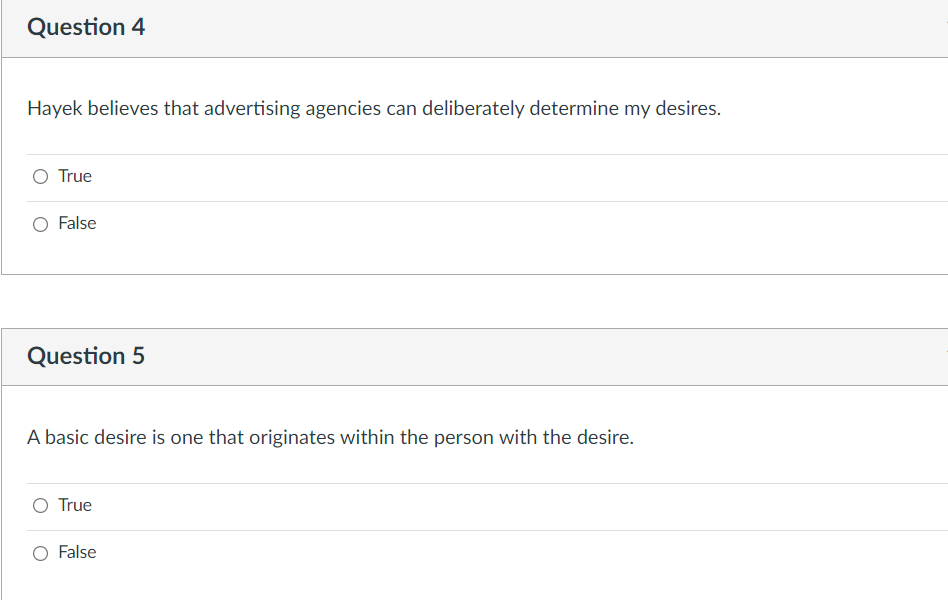948x600 pixels.
Task: Click the False label under Question 4
Action: (x=80, y=223)
